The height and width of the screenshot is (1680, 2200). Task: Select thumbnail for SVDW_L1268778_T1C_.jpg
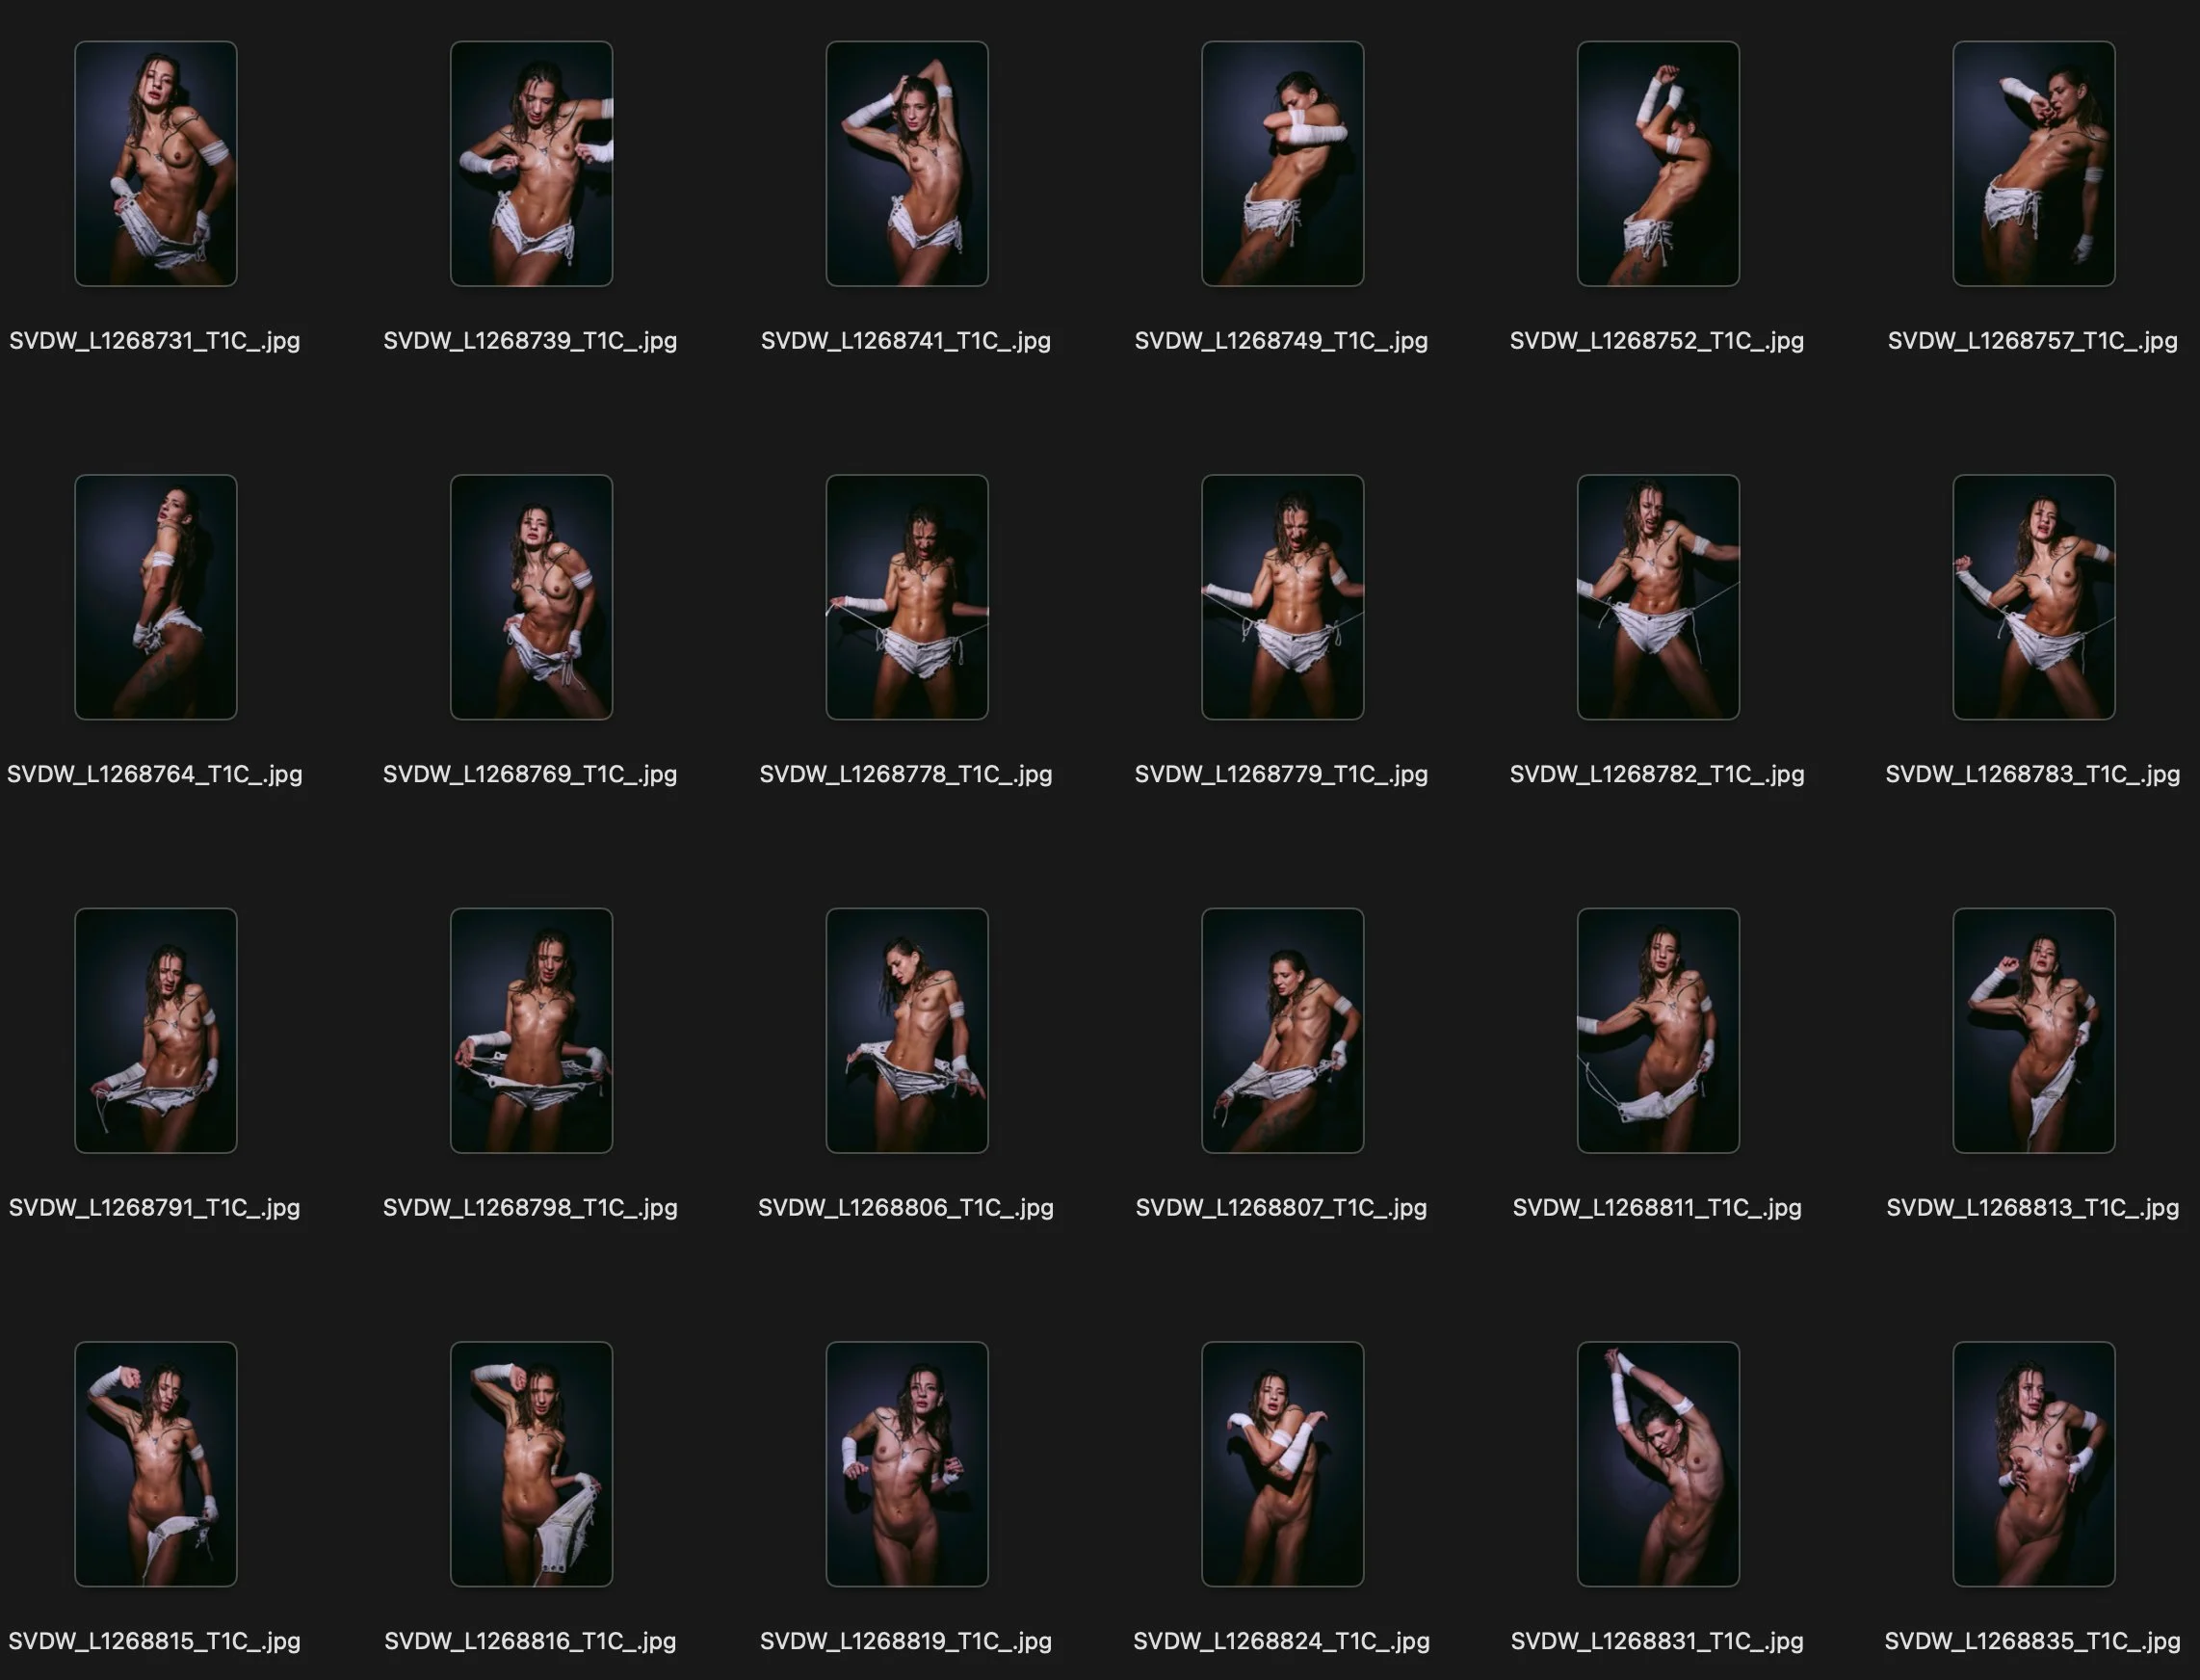coord(906,597)
